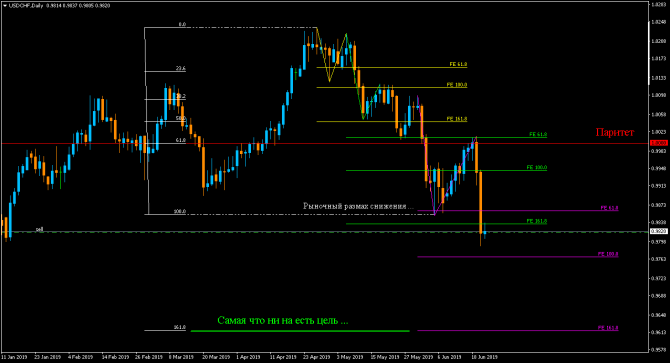This screenshot has width=670, height=363.
Task: Click the red 1.0000 price tag on axis
Action: coord(658,143)
